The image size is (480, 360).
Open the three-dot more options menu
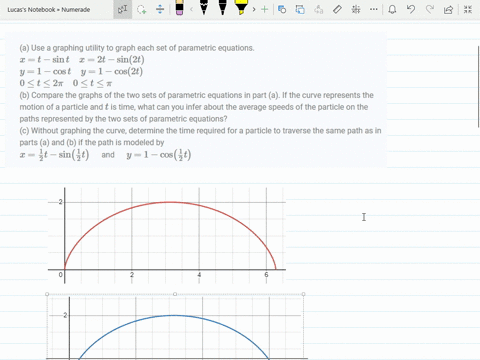374,9
